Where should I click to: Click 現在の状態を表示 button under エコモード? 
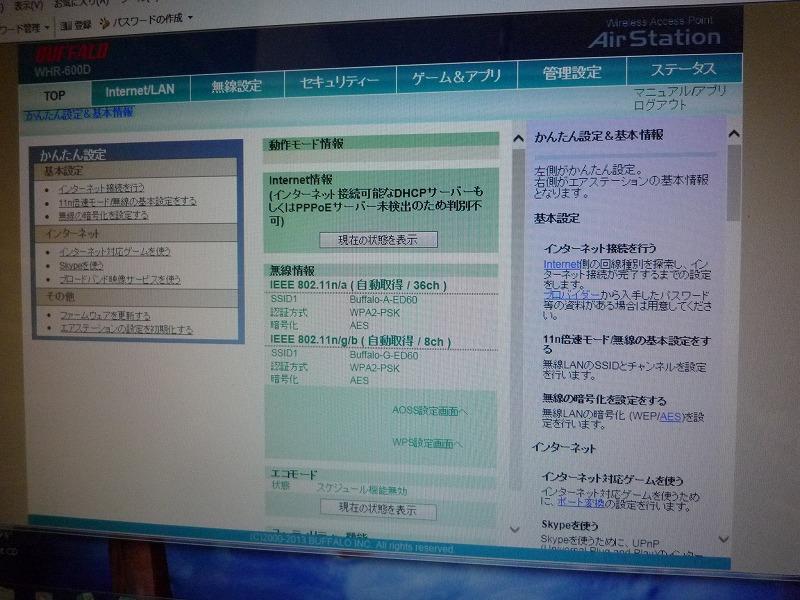coord(378,509)
